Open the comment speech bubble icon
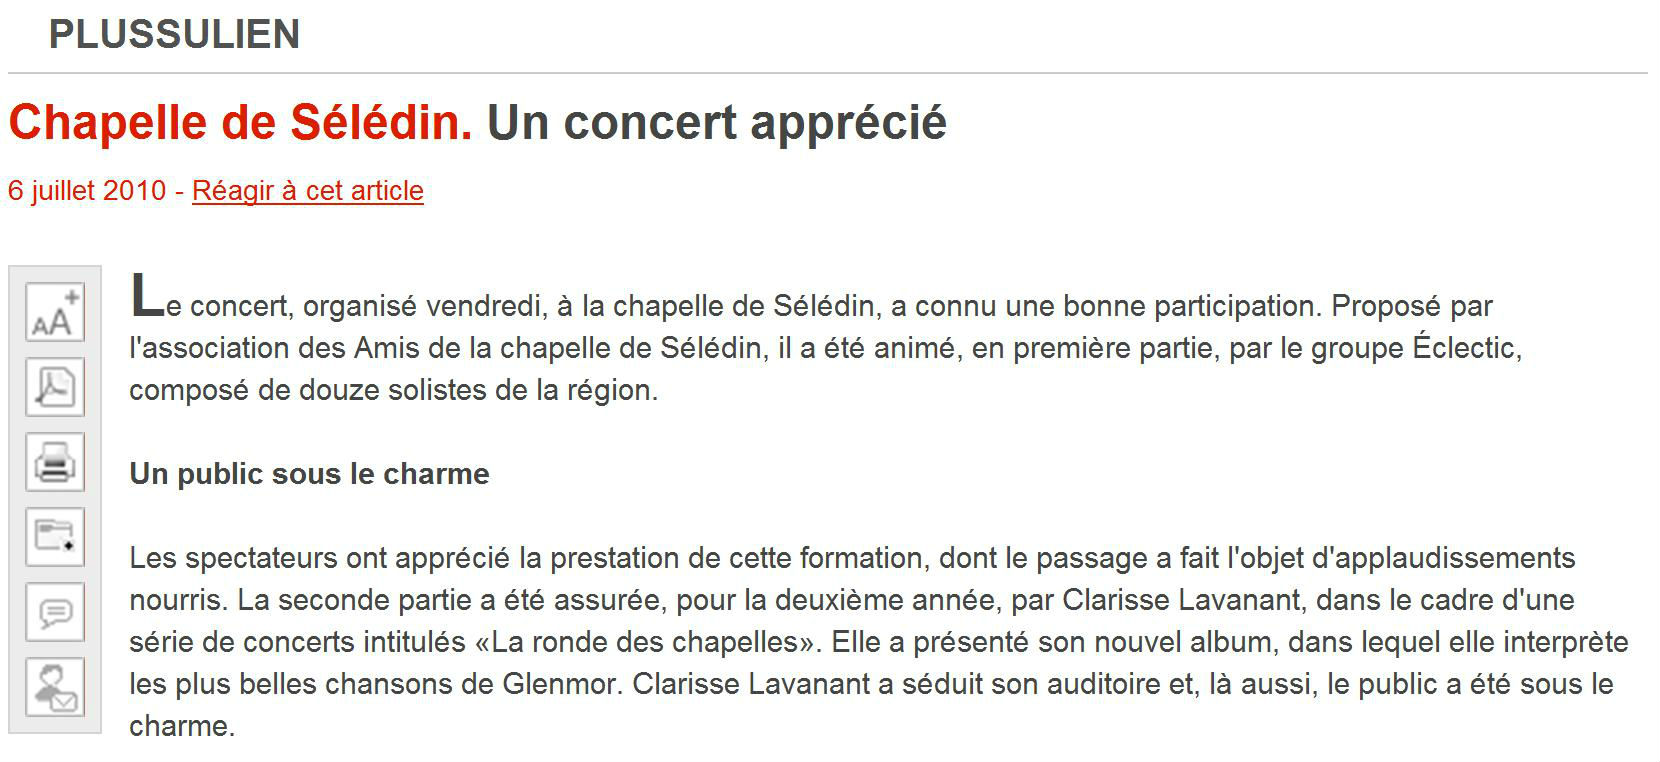This screenshot has height=762, width=1660. pos(54,612)
